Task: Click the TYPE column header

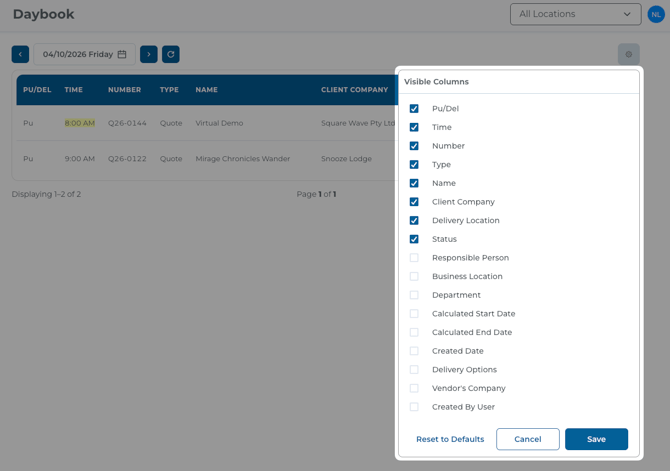Action: [169, 90]
